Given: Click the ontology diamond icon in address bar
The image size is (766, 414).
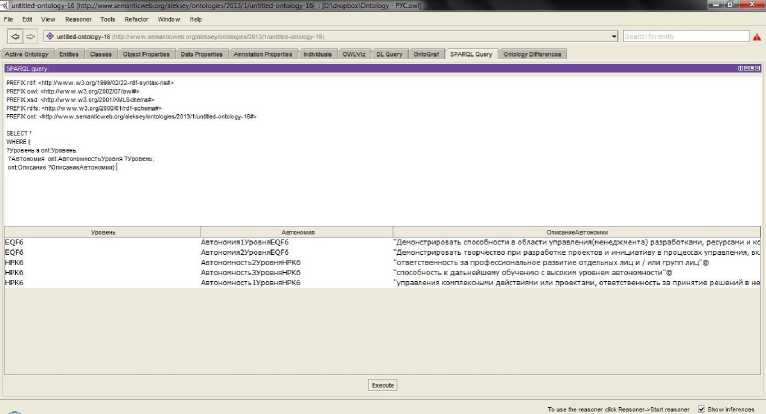Looking at the screenshot, I should [49, 36].
